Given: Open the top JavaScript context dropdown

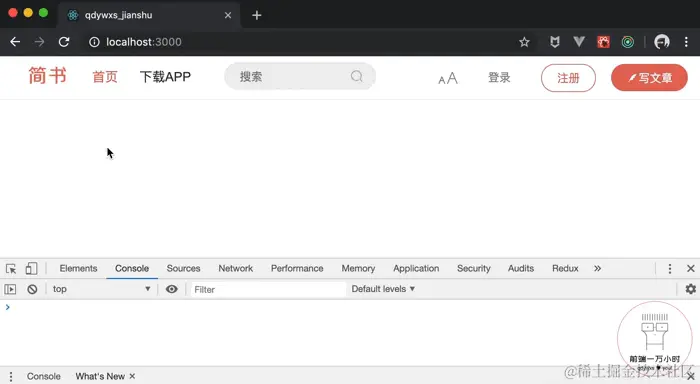Looking at the screenshot, I should coord(101,289).
